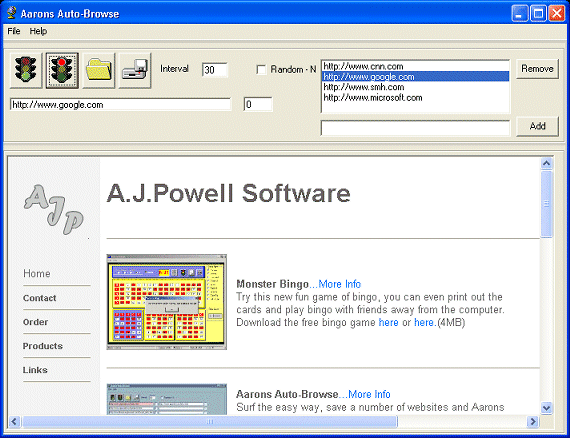570x438 pixels.
Task: Click the vertical scrollbar thumb
Action: click(x=546, y=204)
